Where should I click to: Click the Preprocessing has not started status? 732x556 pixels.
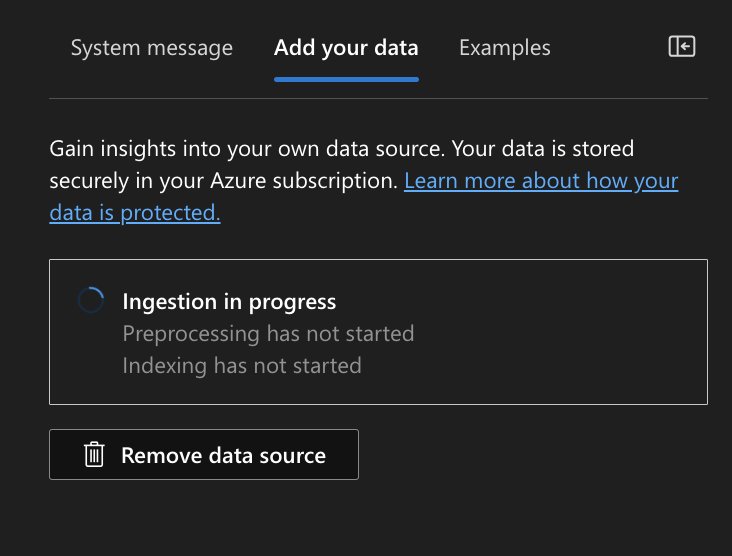[268, 333]
